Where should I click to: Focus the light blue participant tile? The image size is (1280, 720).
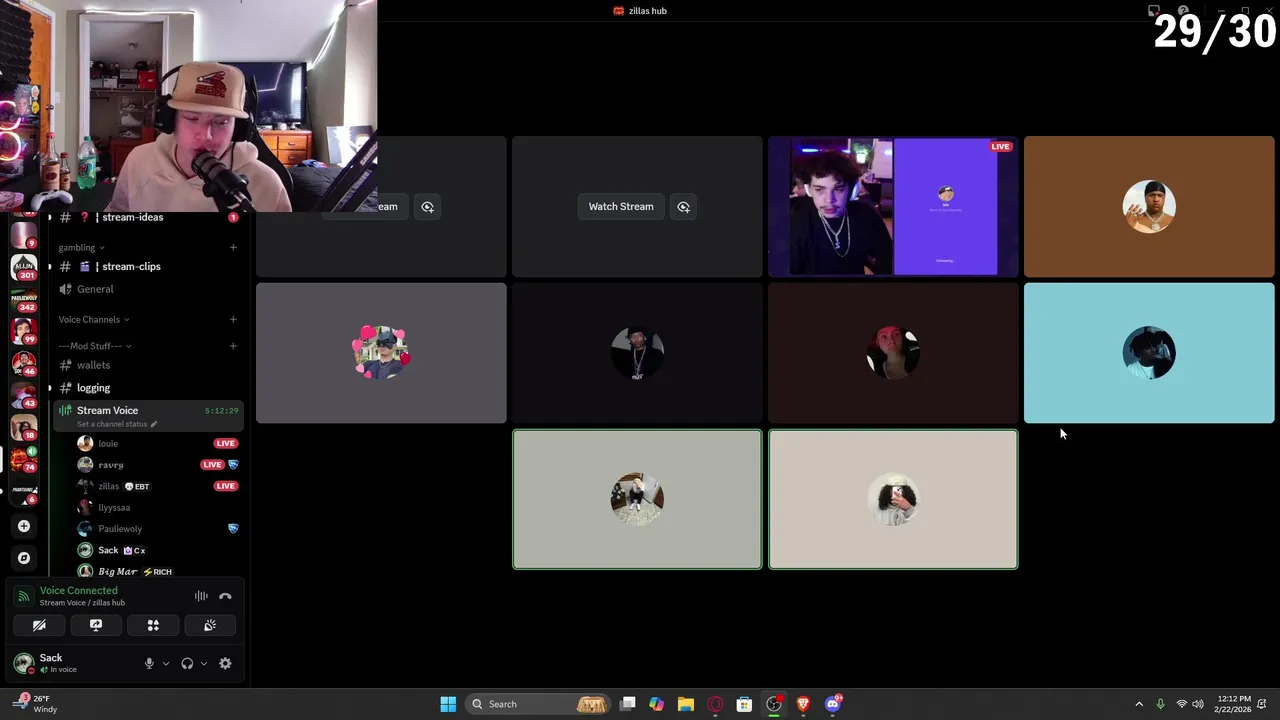pyautogui.click(x=1149, y=353)
